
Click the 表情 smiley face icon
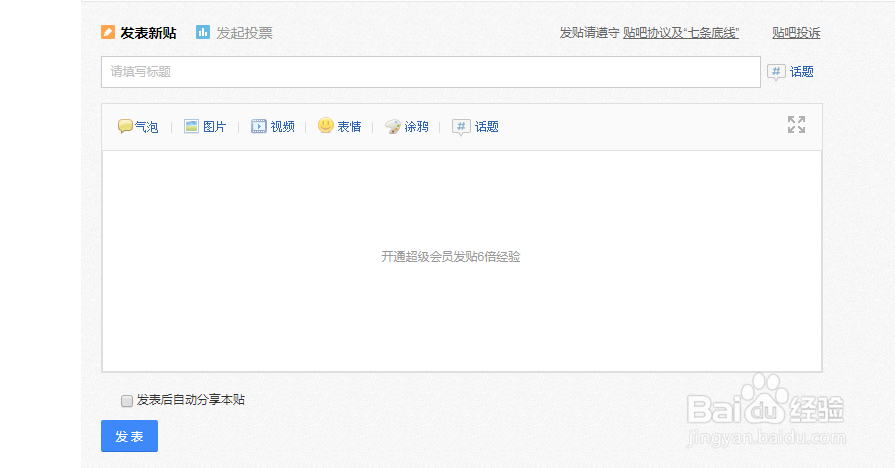(326, 125)
